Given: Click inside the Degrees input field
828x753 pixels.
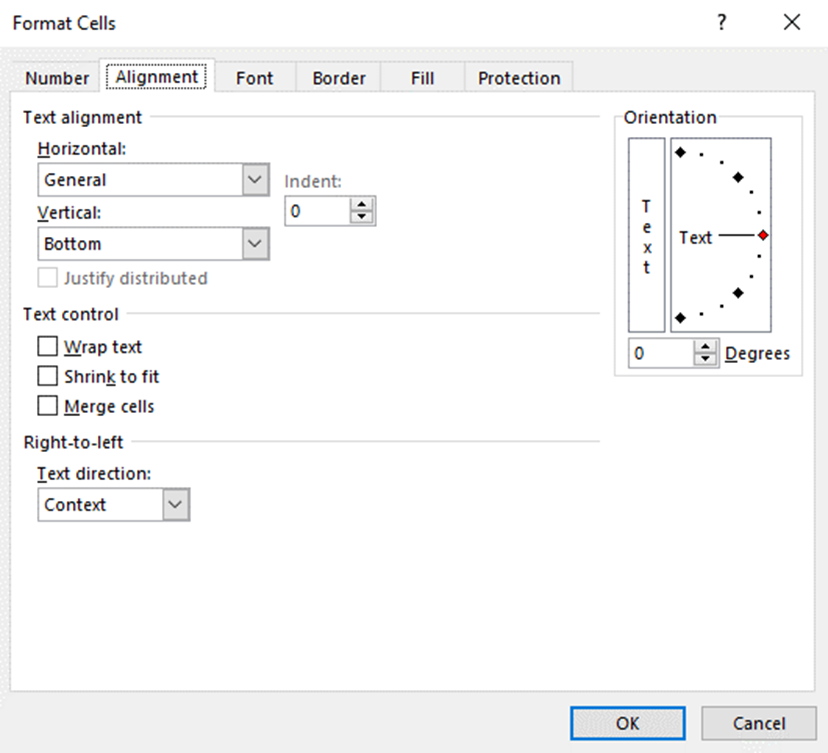Looking at the screenshot, I should [660, 353].
